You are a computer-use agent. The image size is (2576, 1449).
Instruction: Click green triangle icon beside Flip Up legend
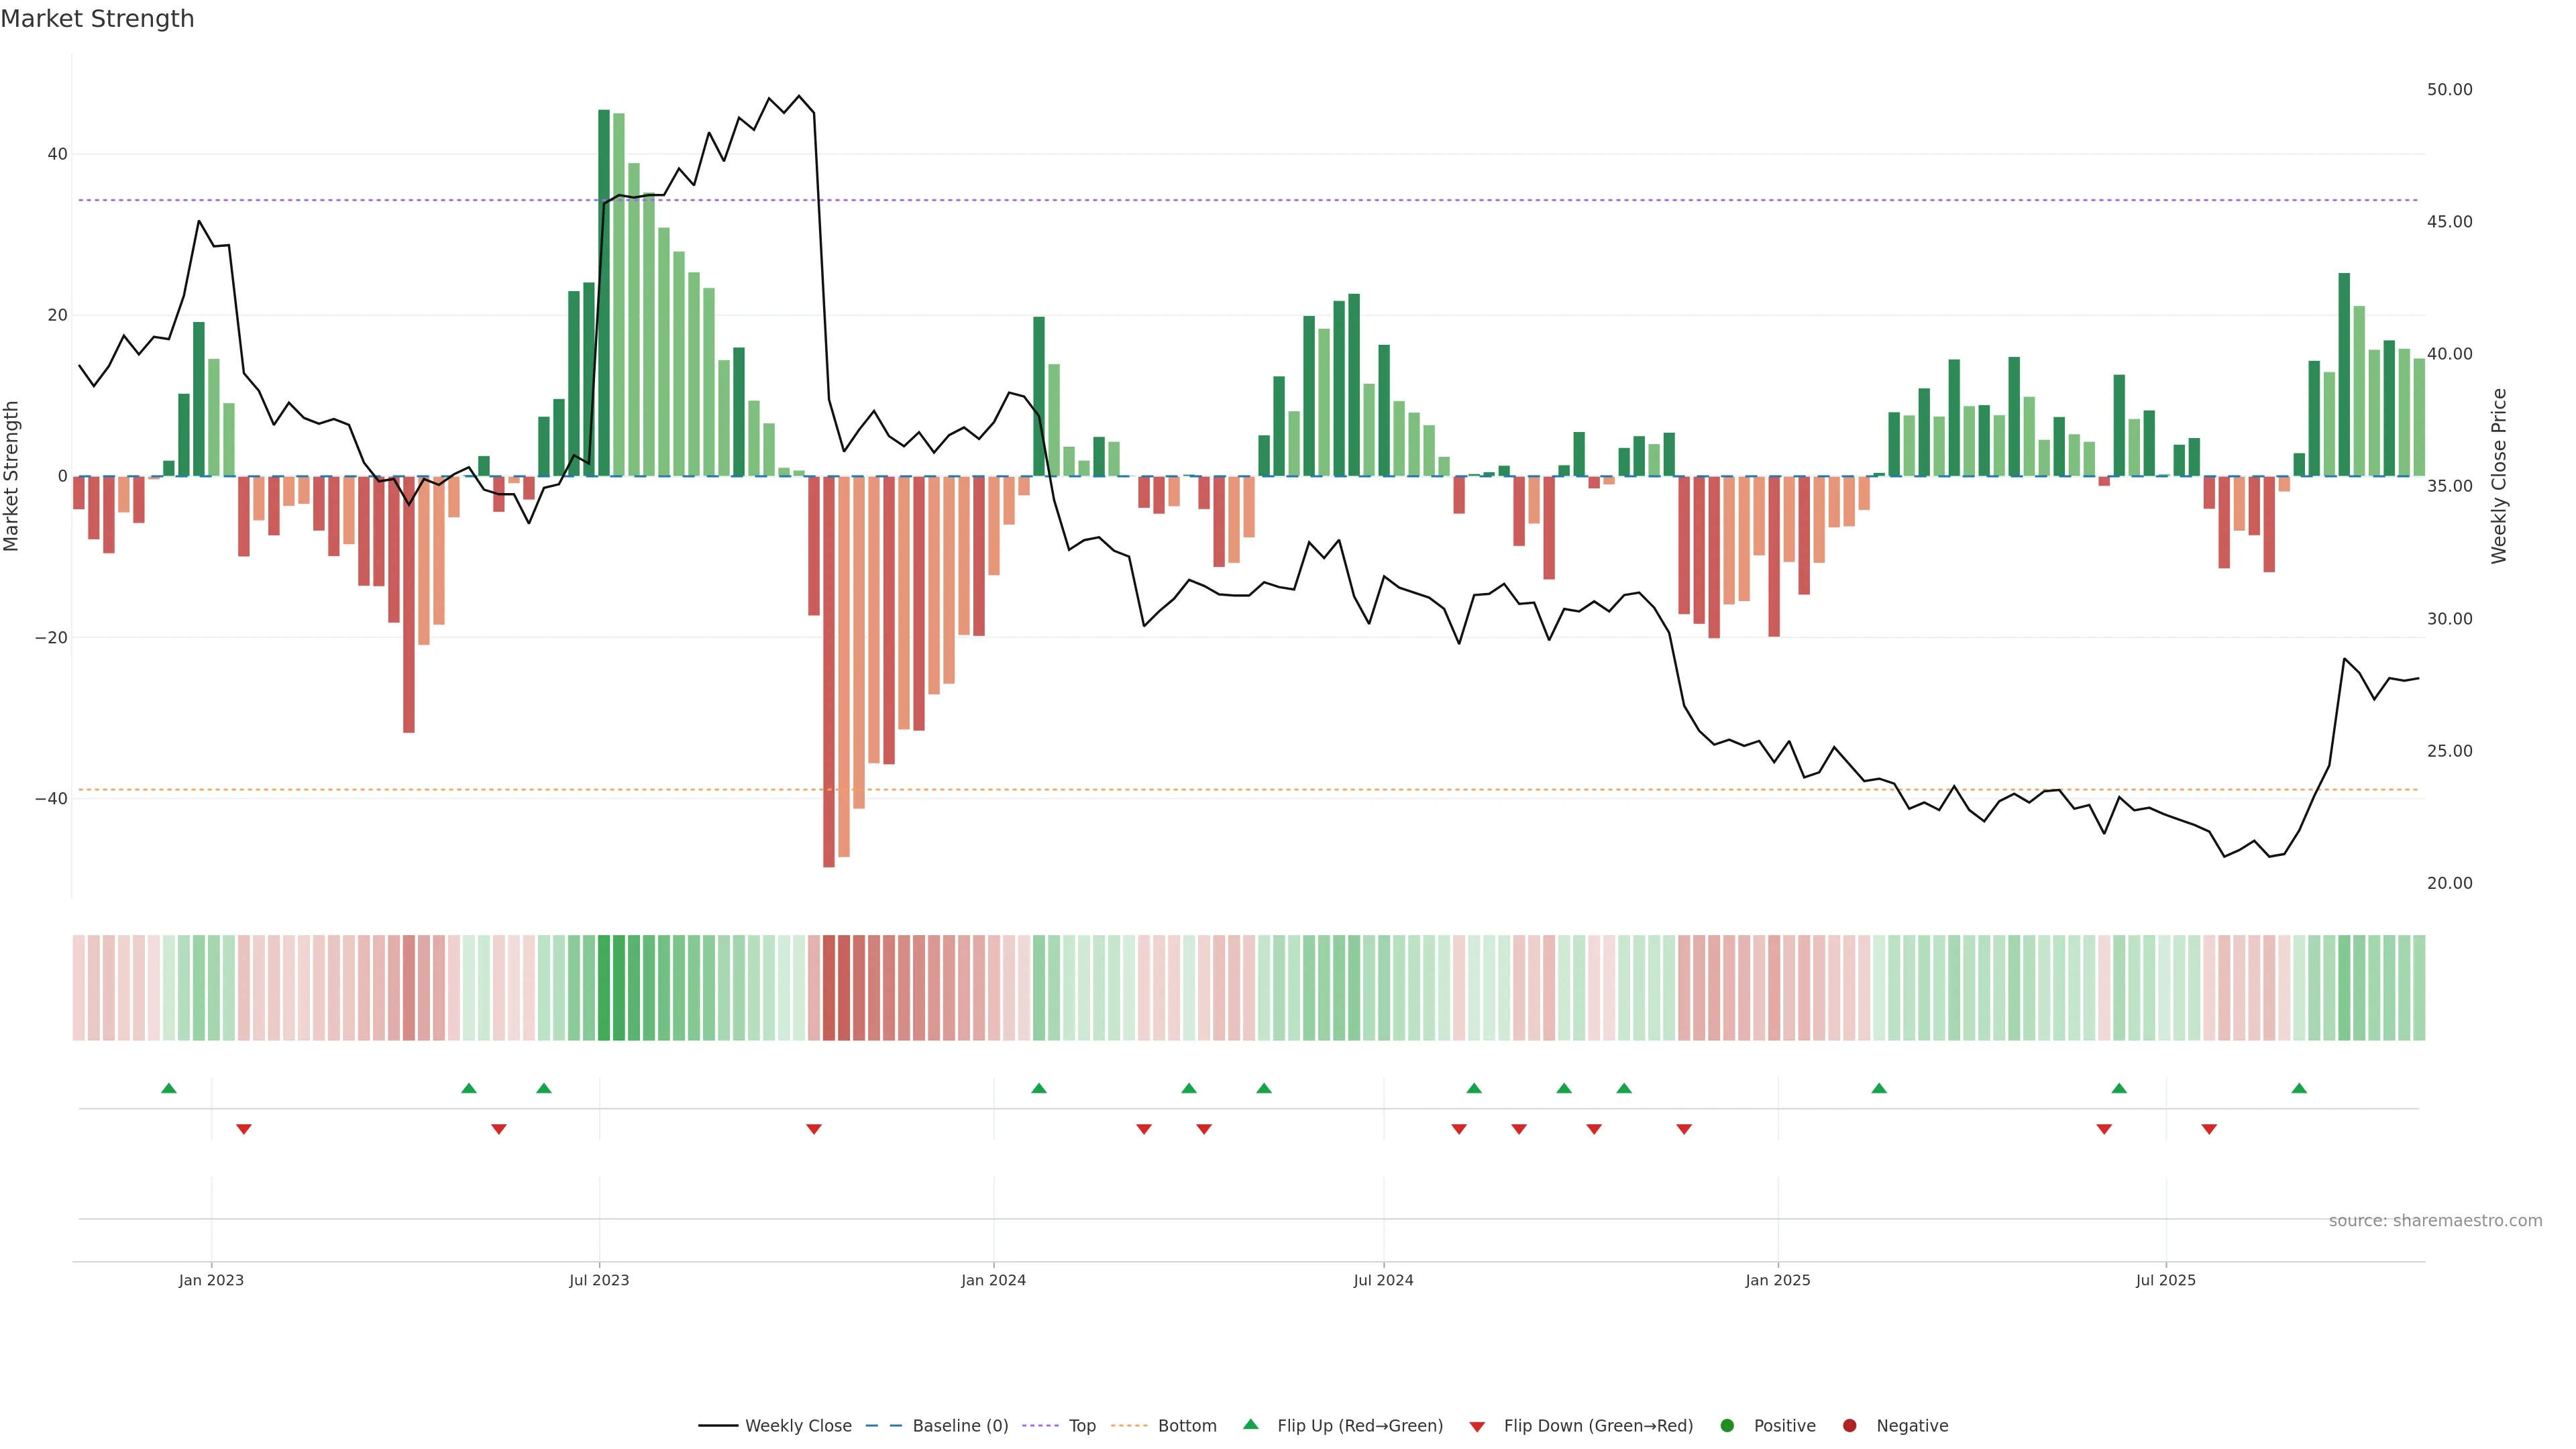click(1250, 1425)
